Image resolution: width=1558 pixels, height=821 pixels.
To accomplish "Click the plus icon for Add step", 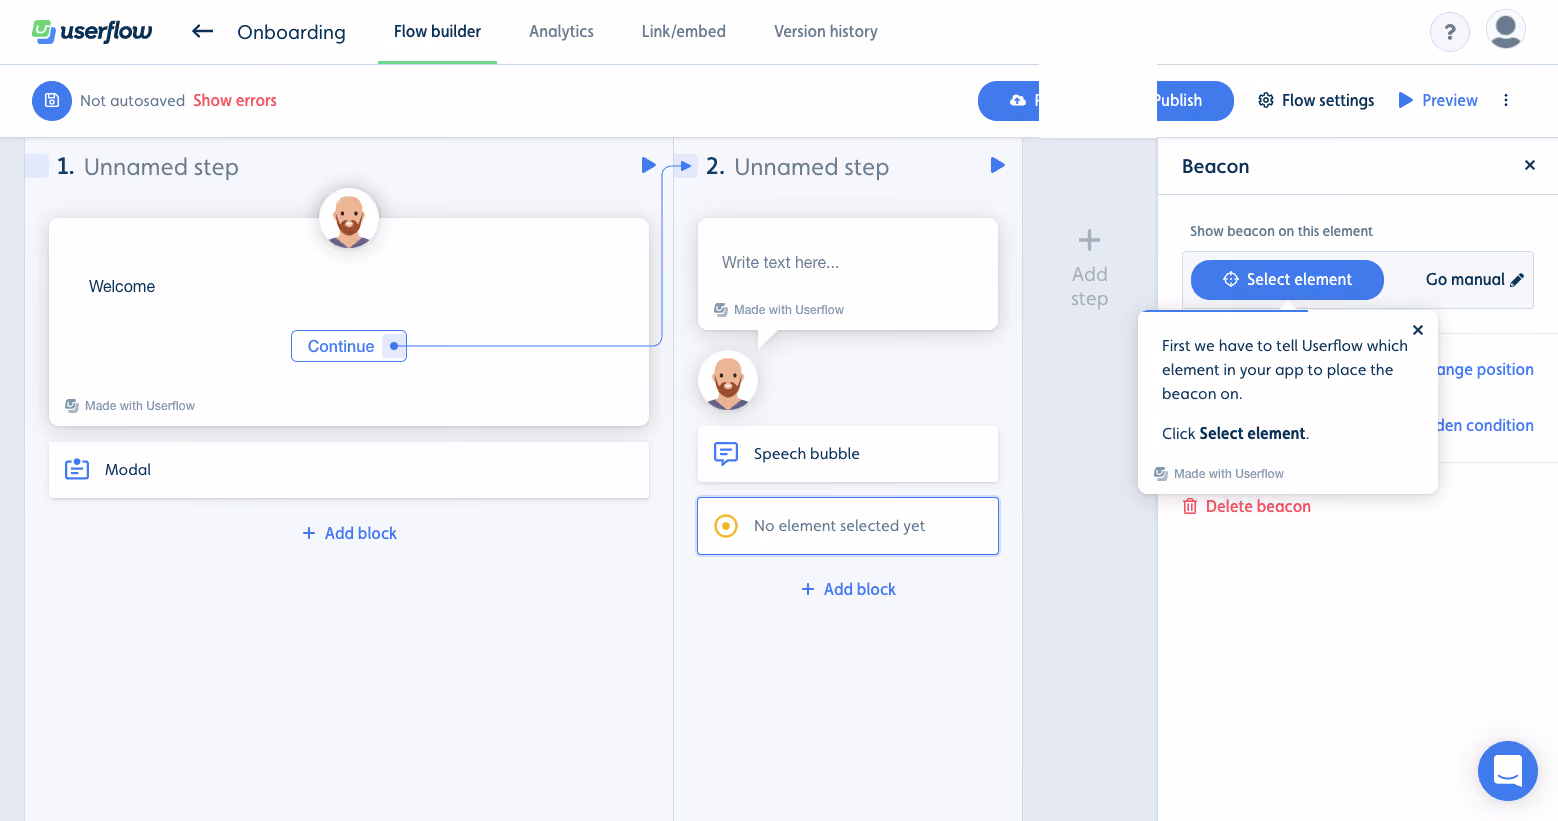I will [1089, 240].
